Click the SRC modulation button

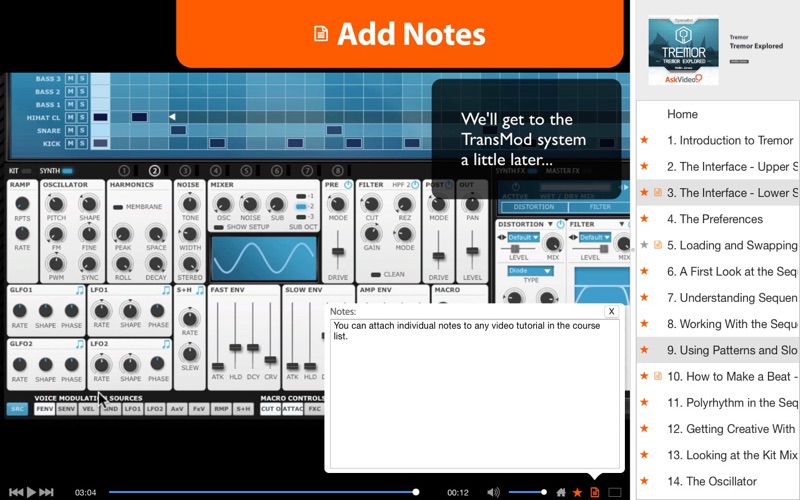(x=17, y=409)
